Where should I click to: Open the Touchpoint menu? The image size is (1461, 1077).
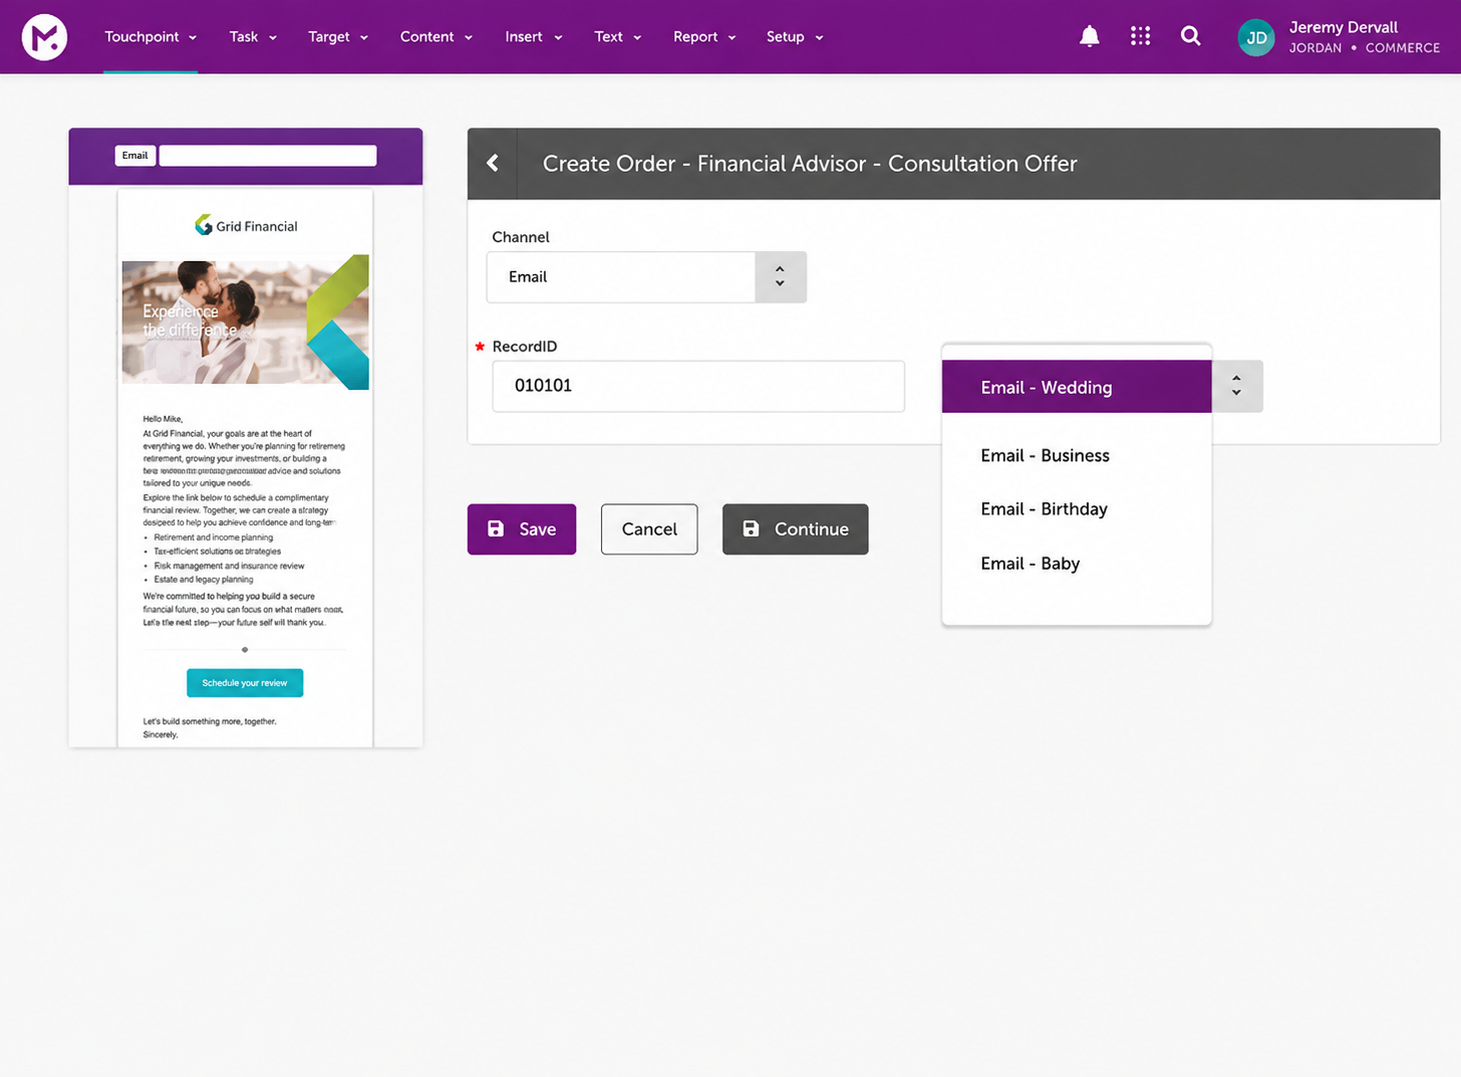point(151,37)
